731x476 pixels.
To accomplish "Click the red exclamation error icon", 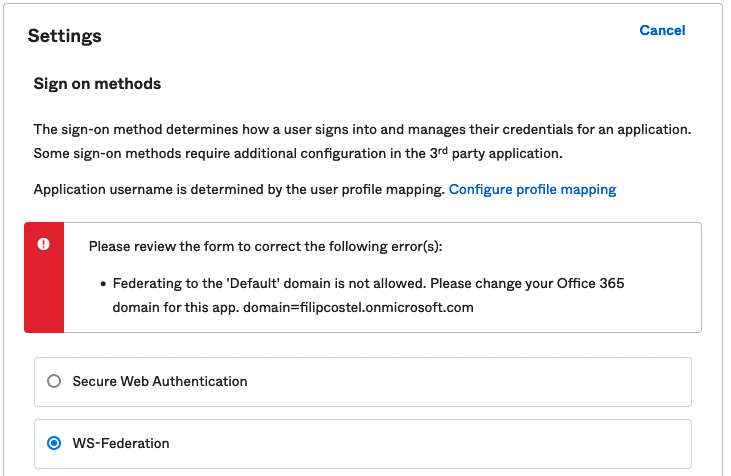I will point(43,244).
